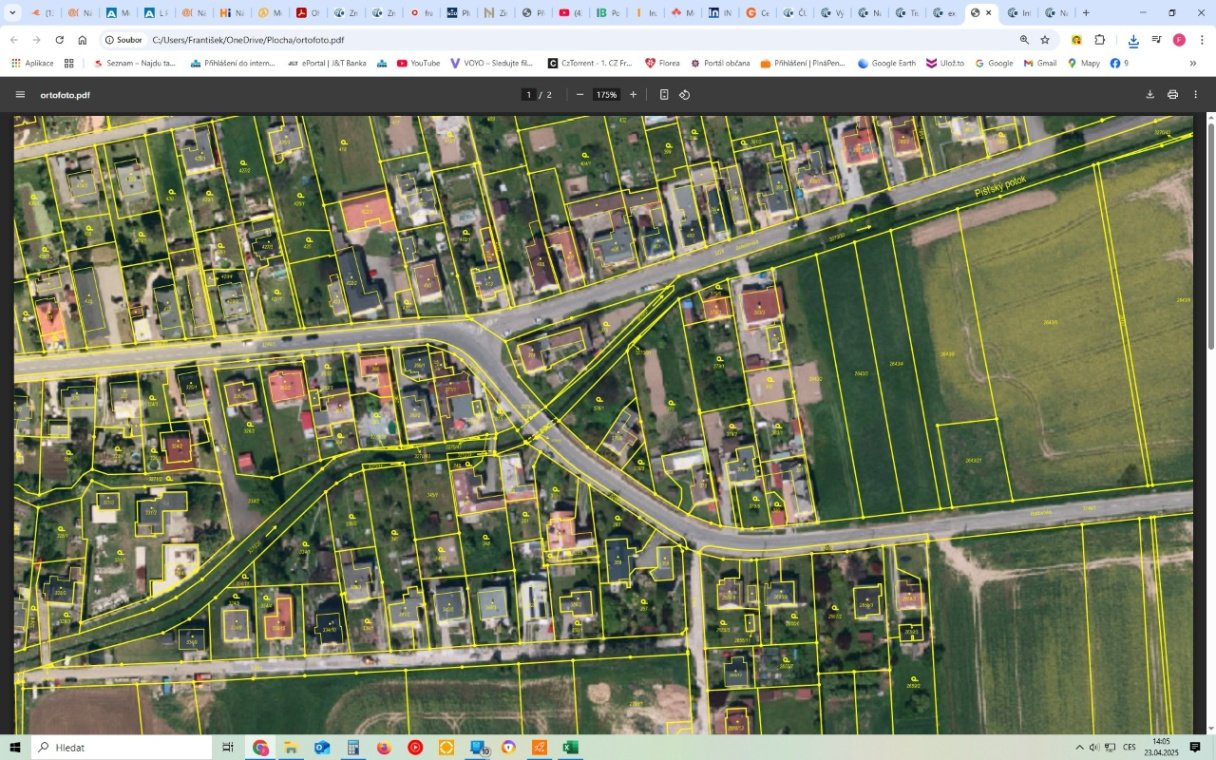Open Excel from the Windows taskbar
Viewport: 1216px width, 760px height.
pos(570,747)
